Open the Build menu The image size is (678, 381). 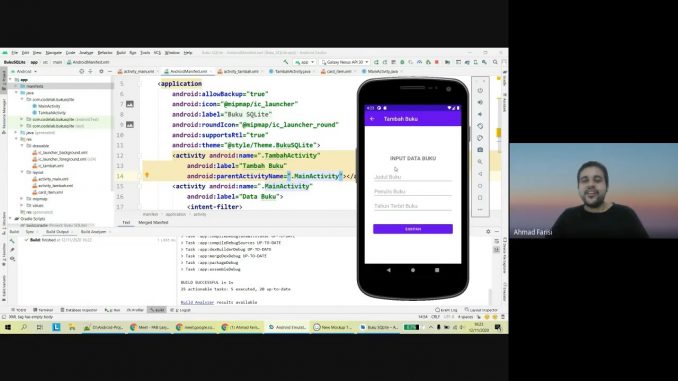pos(121,53)
